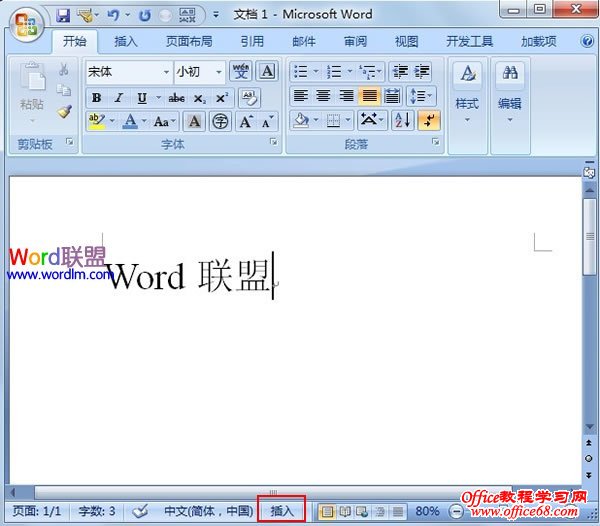Apply strikethrough formatting
Image resolution: width=600 pixels, height=526 pixels.
pos(176,98)
